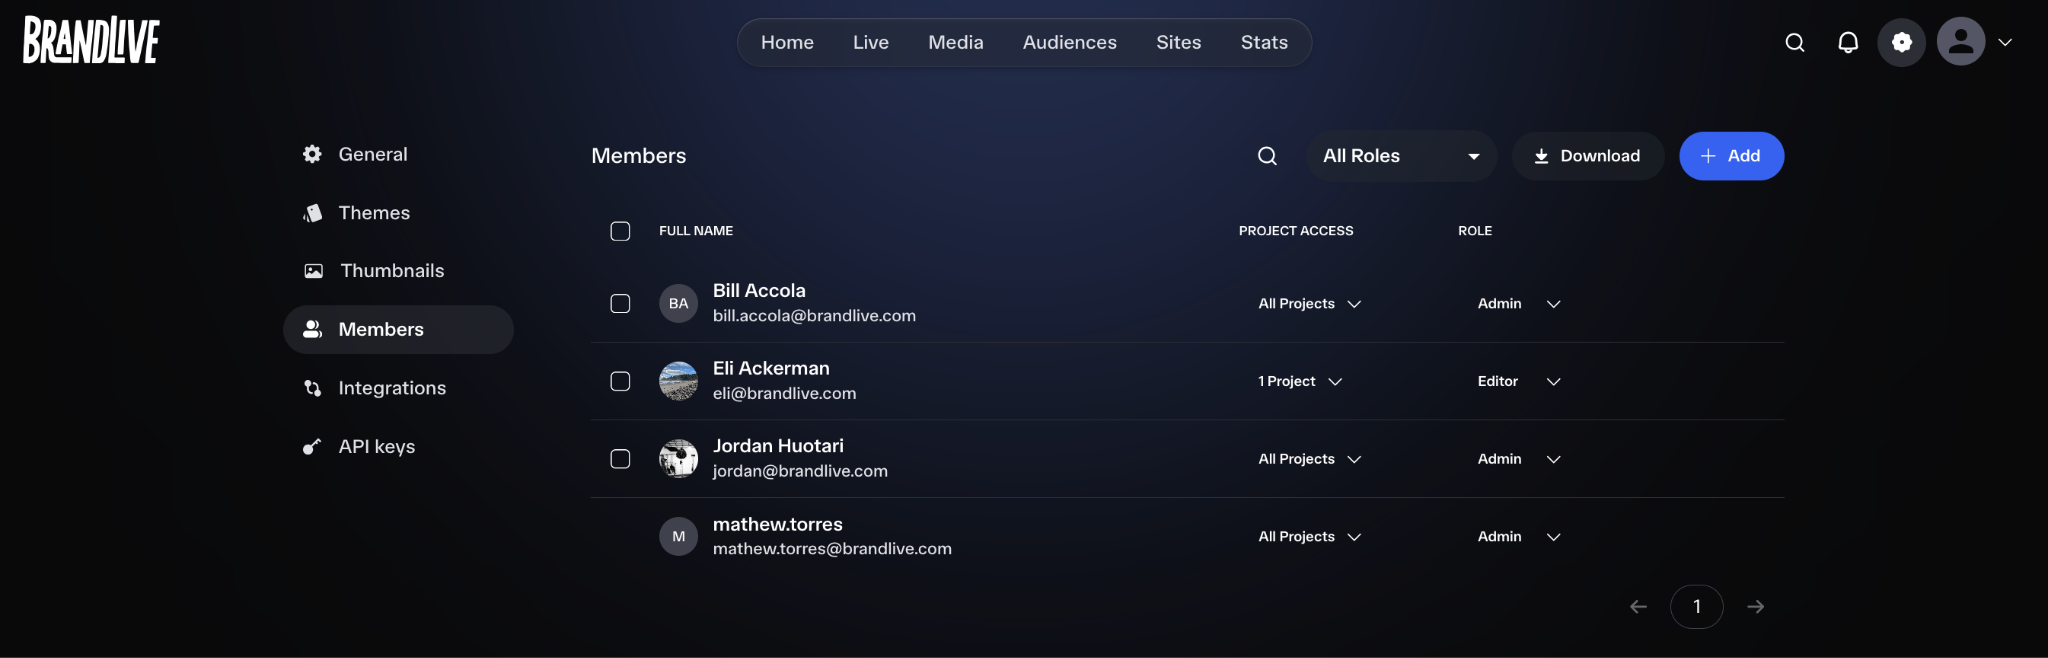This screenshot has height=658, width=2048.
Task: Open Eli Ackerman's 1 Project dropdown
Action: pyautogui.click(x=1300, y=381)
